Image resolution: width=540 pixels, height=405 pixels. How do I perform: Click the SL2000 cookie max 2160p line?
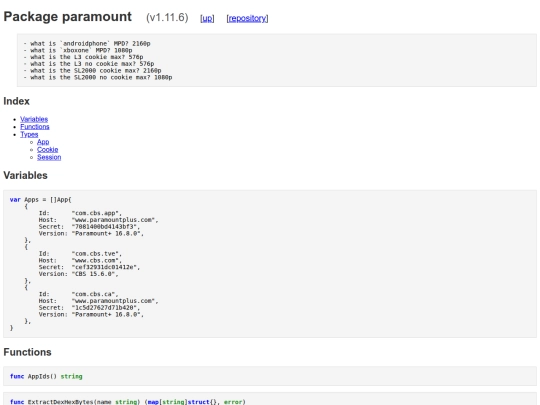(x=92, y=71)
